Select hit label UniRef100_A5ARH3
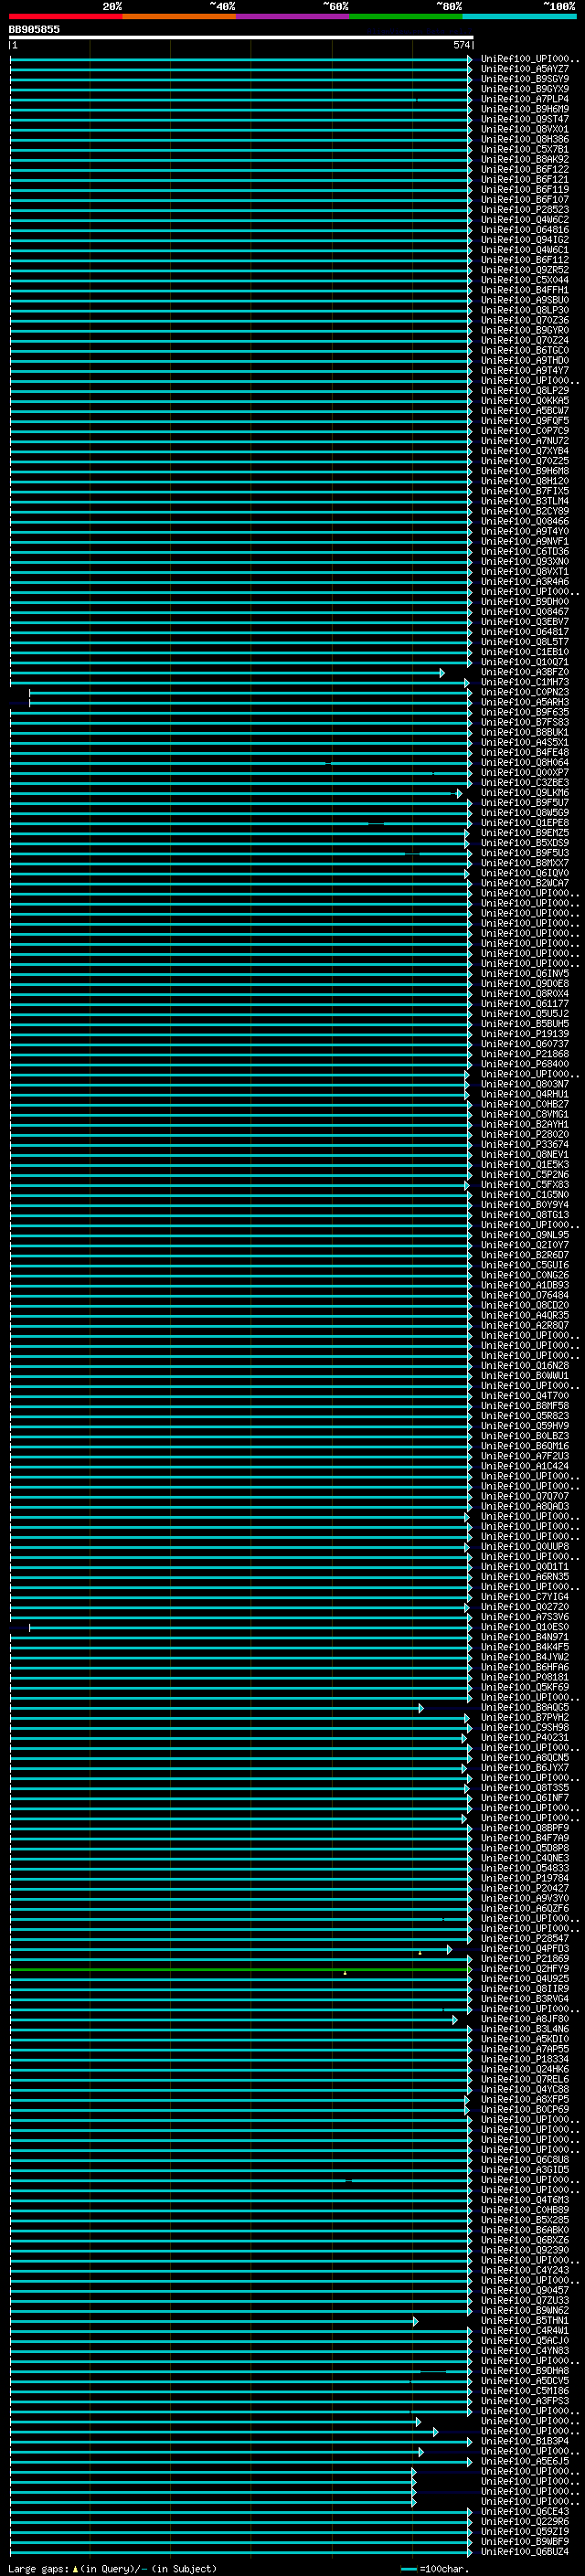 (525, 702)
